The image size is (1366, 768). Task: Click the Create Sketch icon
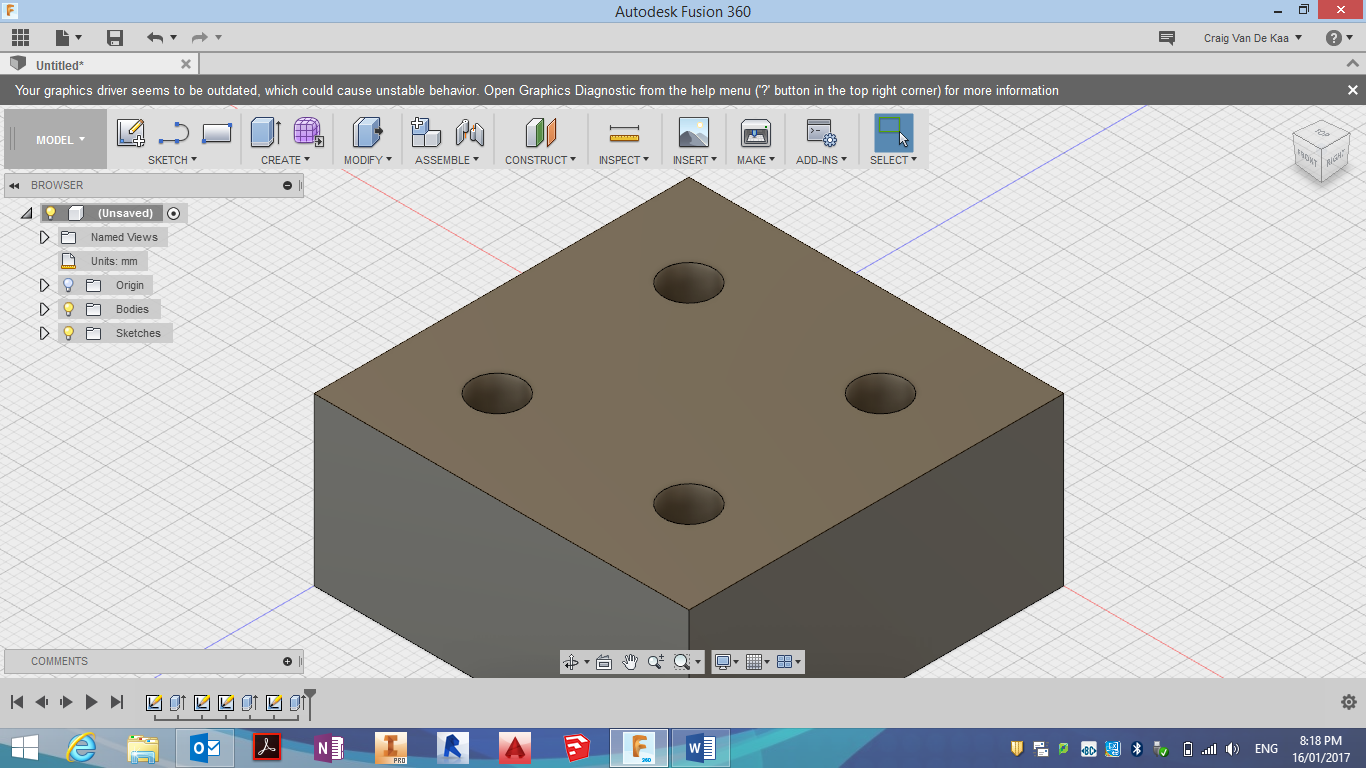click(x=131, y=133)
